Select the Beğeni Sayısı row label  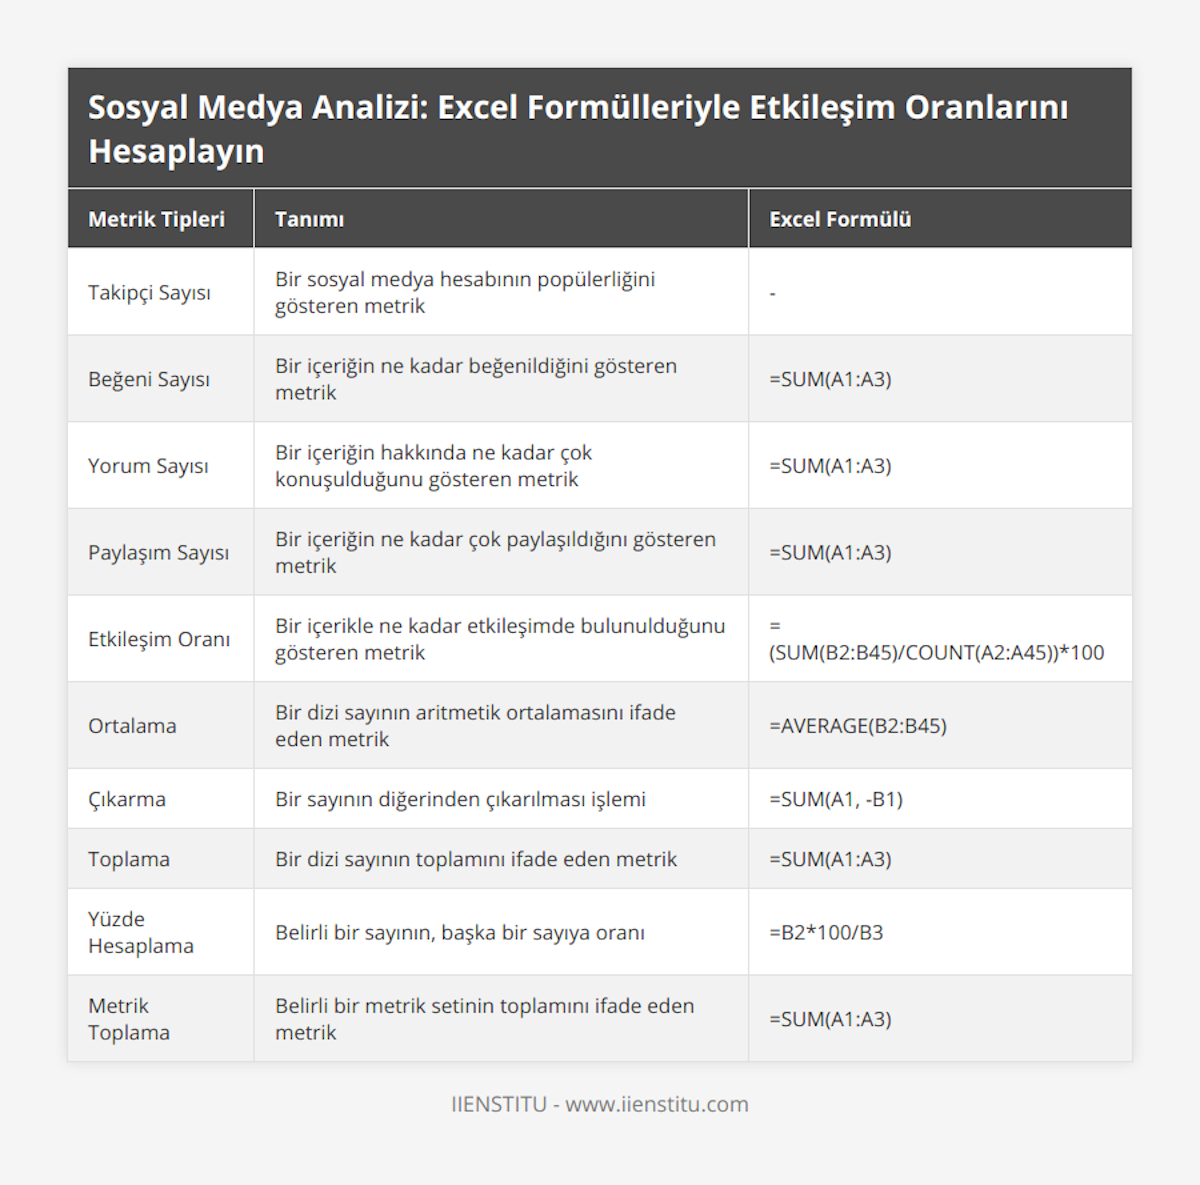click(149, 379)
